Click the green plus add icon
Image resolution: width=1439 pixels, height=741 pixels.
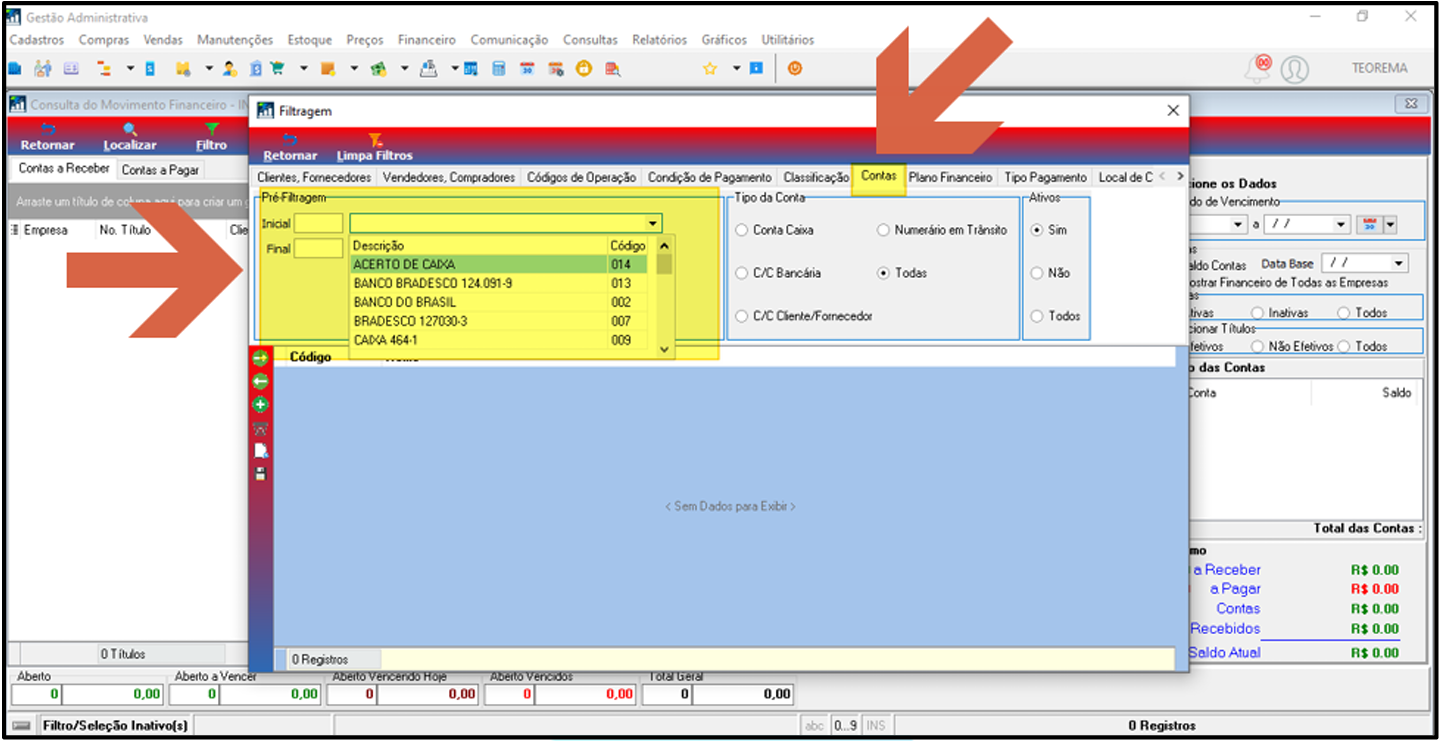coord(261,405)
